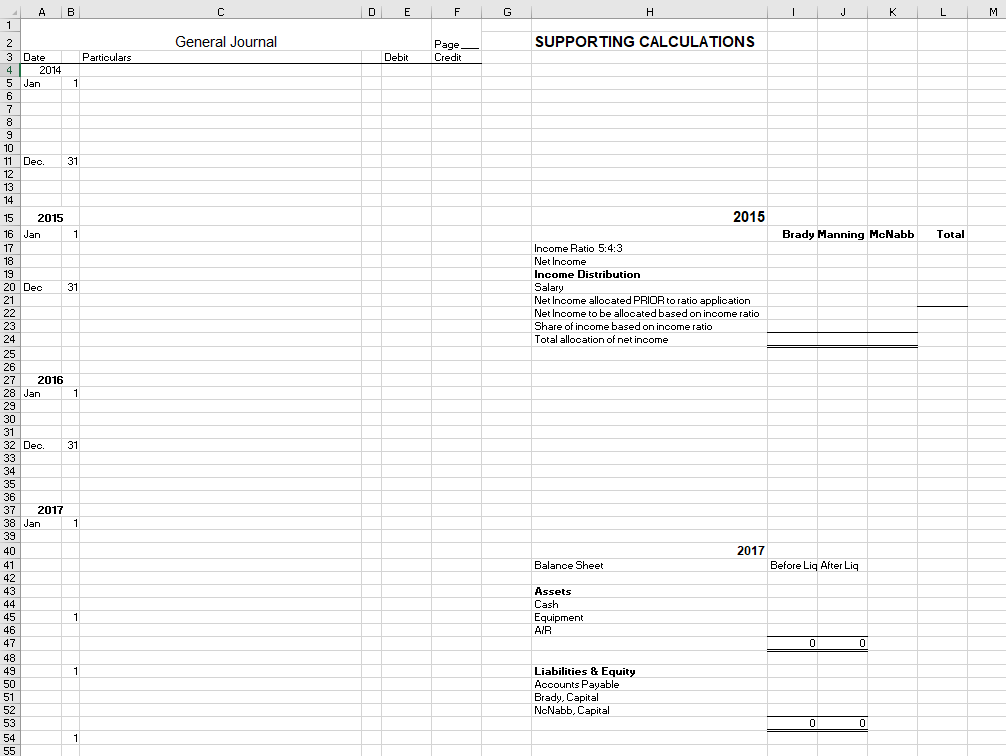Select the Debit header cell
Screen dimensions: 1006x756
(406, 57)
